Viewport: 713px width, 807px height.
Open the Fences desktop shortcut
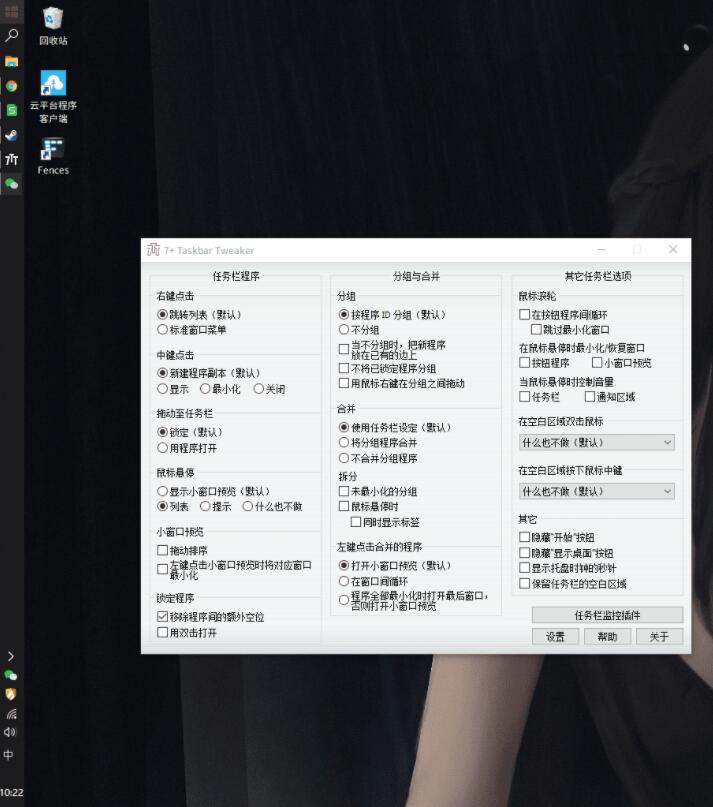[x=53, y=152]
